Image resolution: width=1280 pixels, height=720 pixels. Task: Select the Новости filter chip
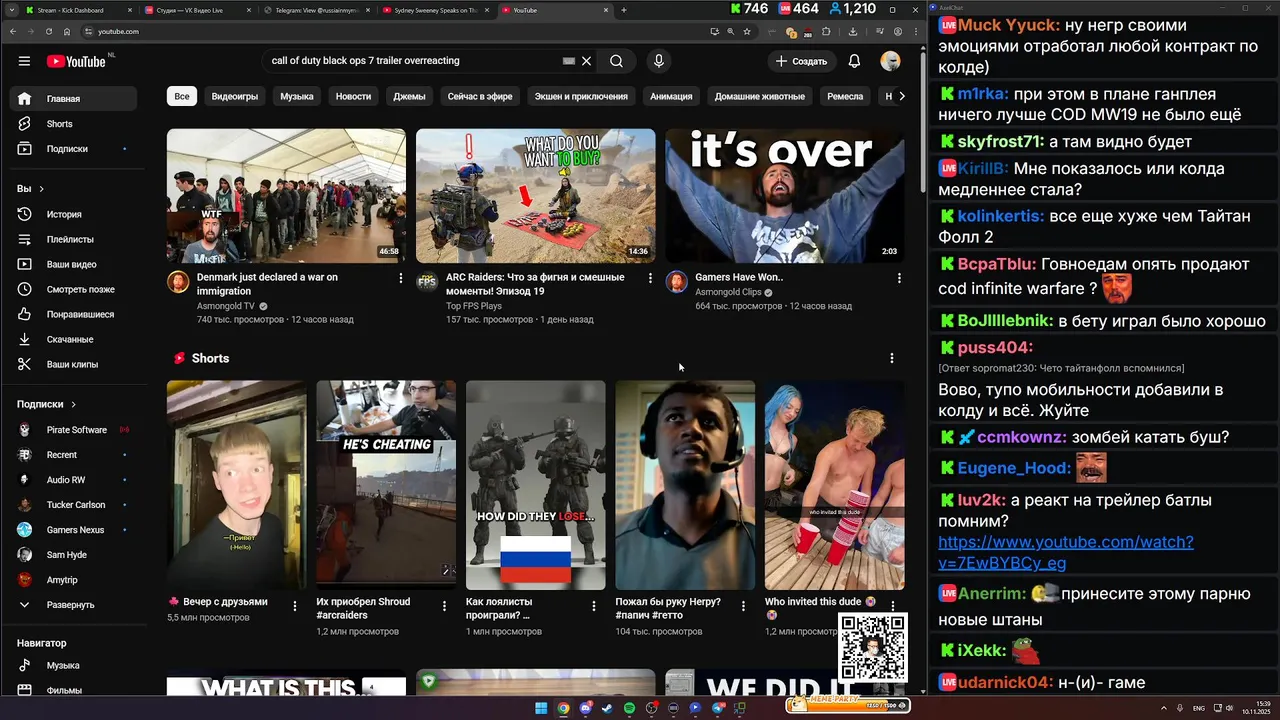(x=353, y=96)
